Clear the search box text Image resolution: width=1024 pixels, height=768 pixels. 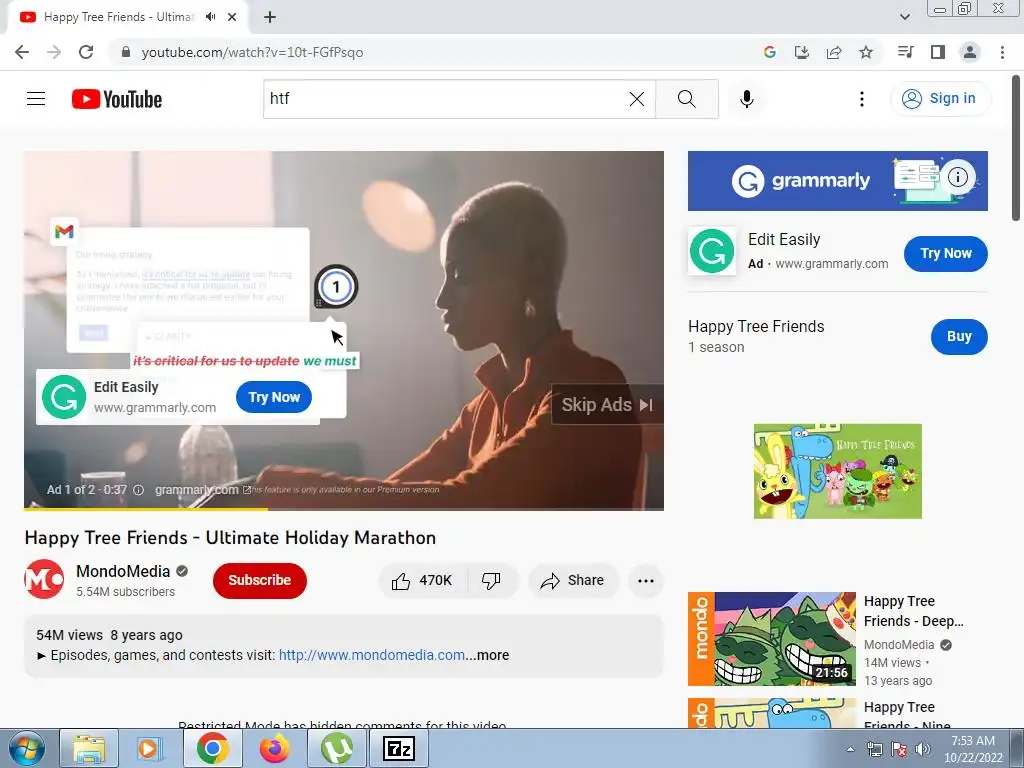[x=637, y=99]
